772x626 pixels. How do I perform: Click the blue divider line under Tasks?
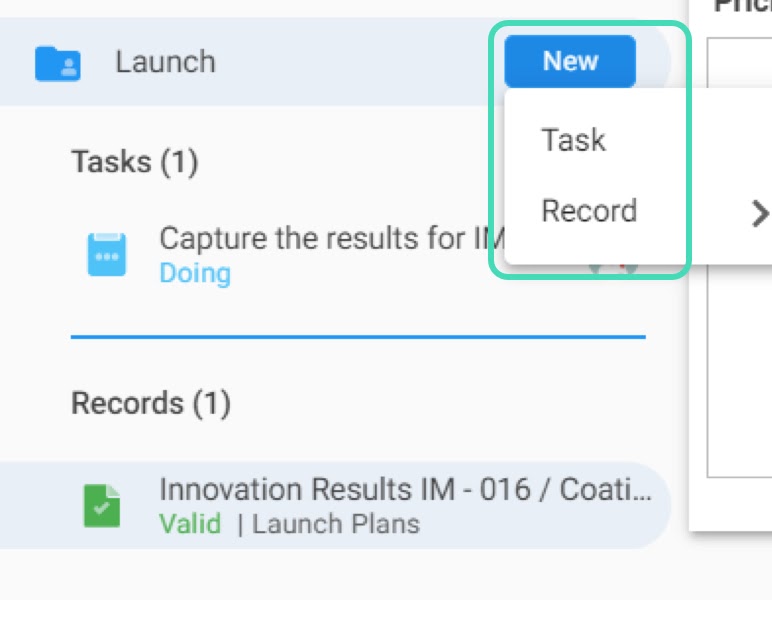[x=358, y=337]
